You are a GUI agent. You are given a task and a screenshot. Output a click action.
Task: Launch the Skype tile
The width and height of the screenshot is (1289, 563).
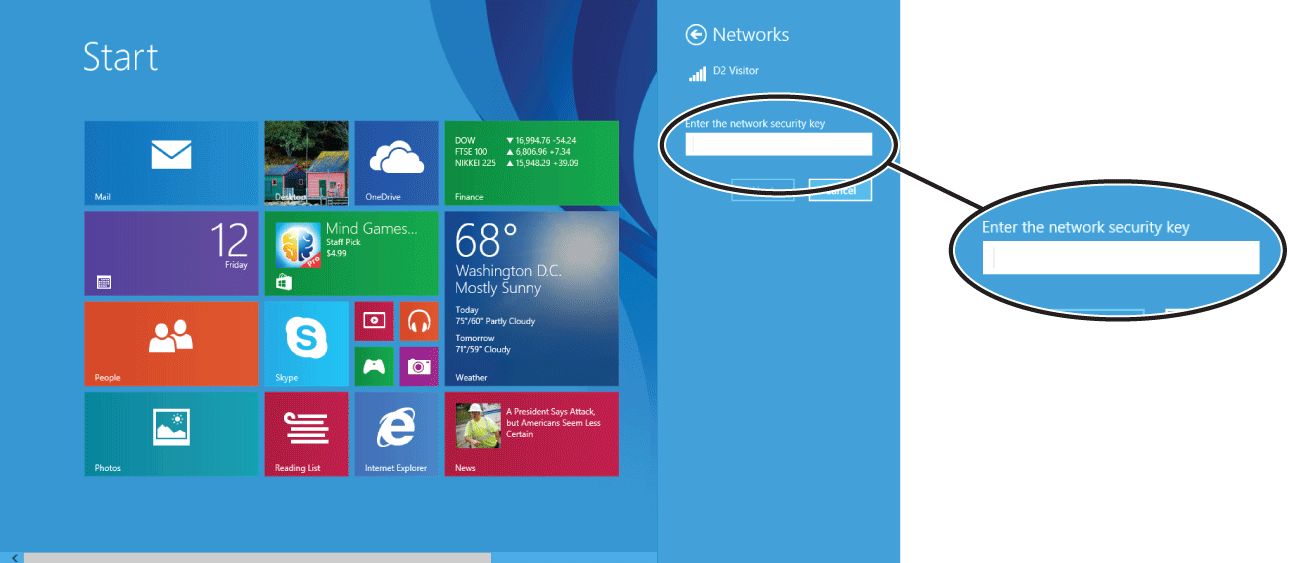(306, 343)
